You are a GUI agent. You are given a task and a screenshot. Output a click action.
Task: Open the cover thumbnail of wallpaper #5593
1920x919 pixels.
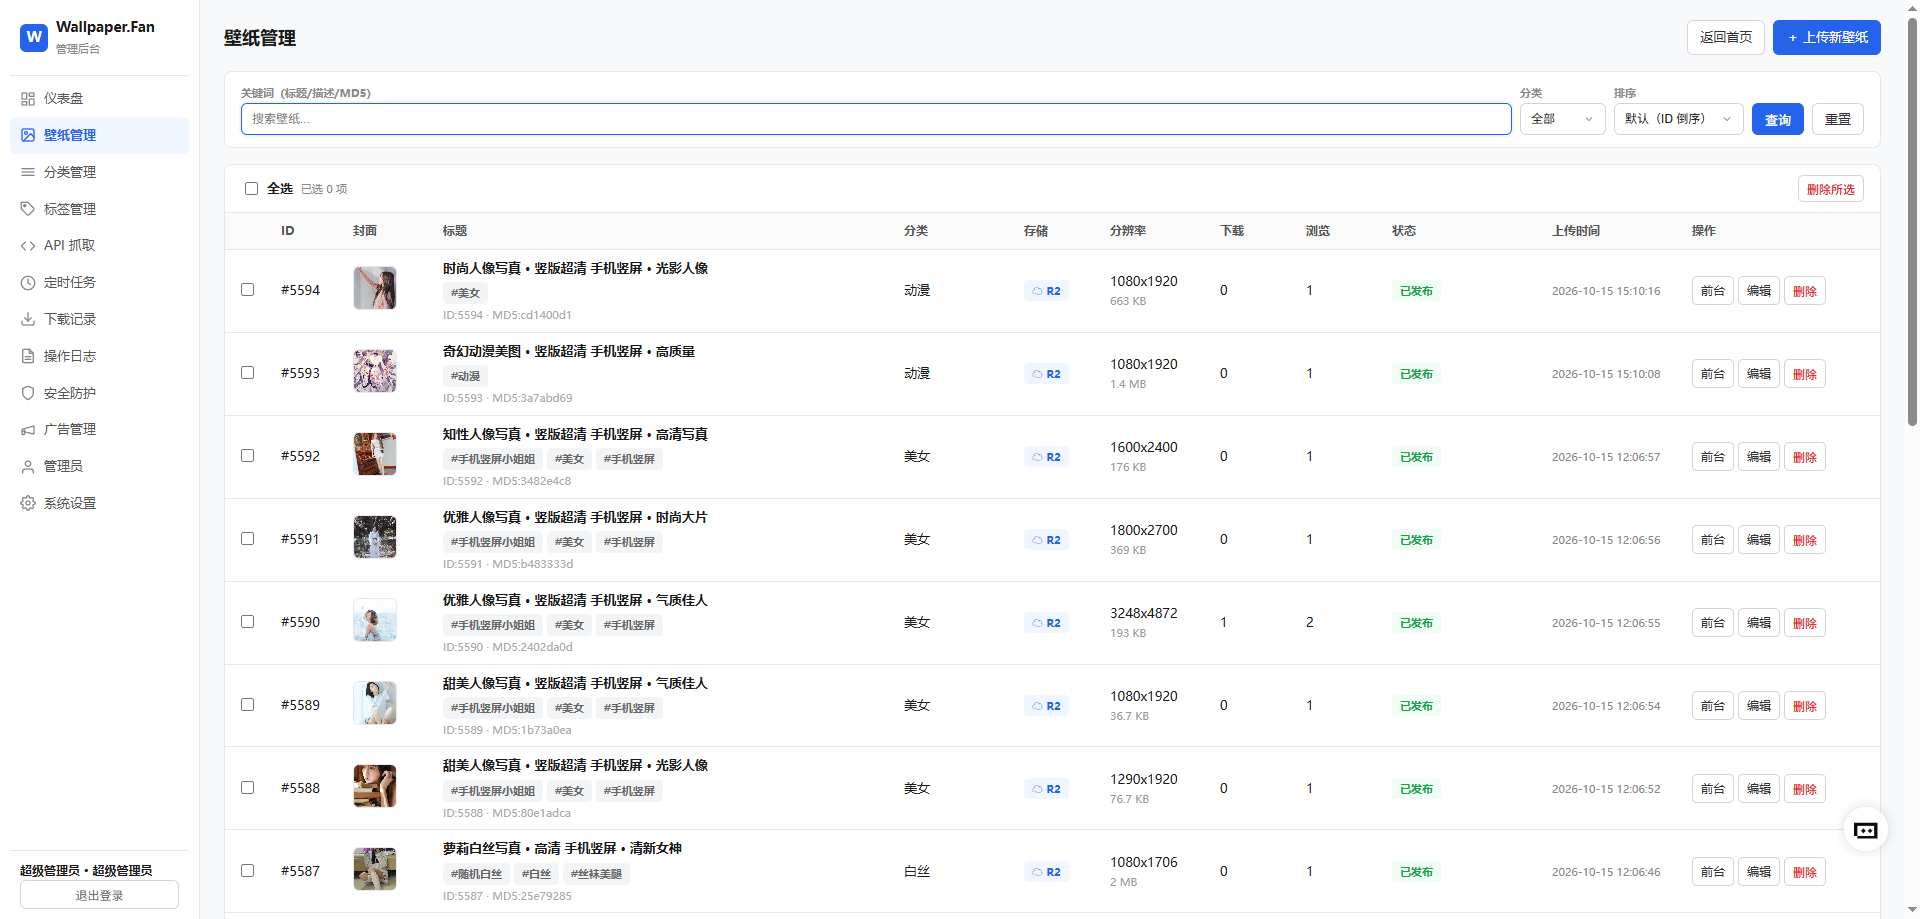point(375,371)
